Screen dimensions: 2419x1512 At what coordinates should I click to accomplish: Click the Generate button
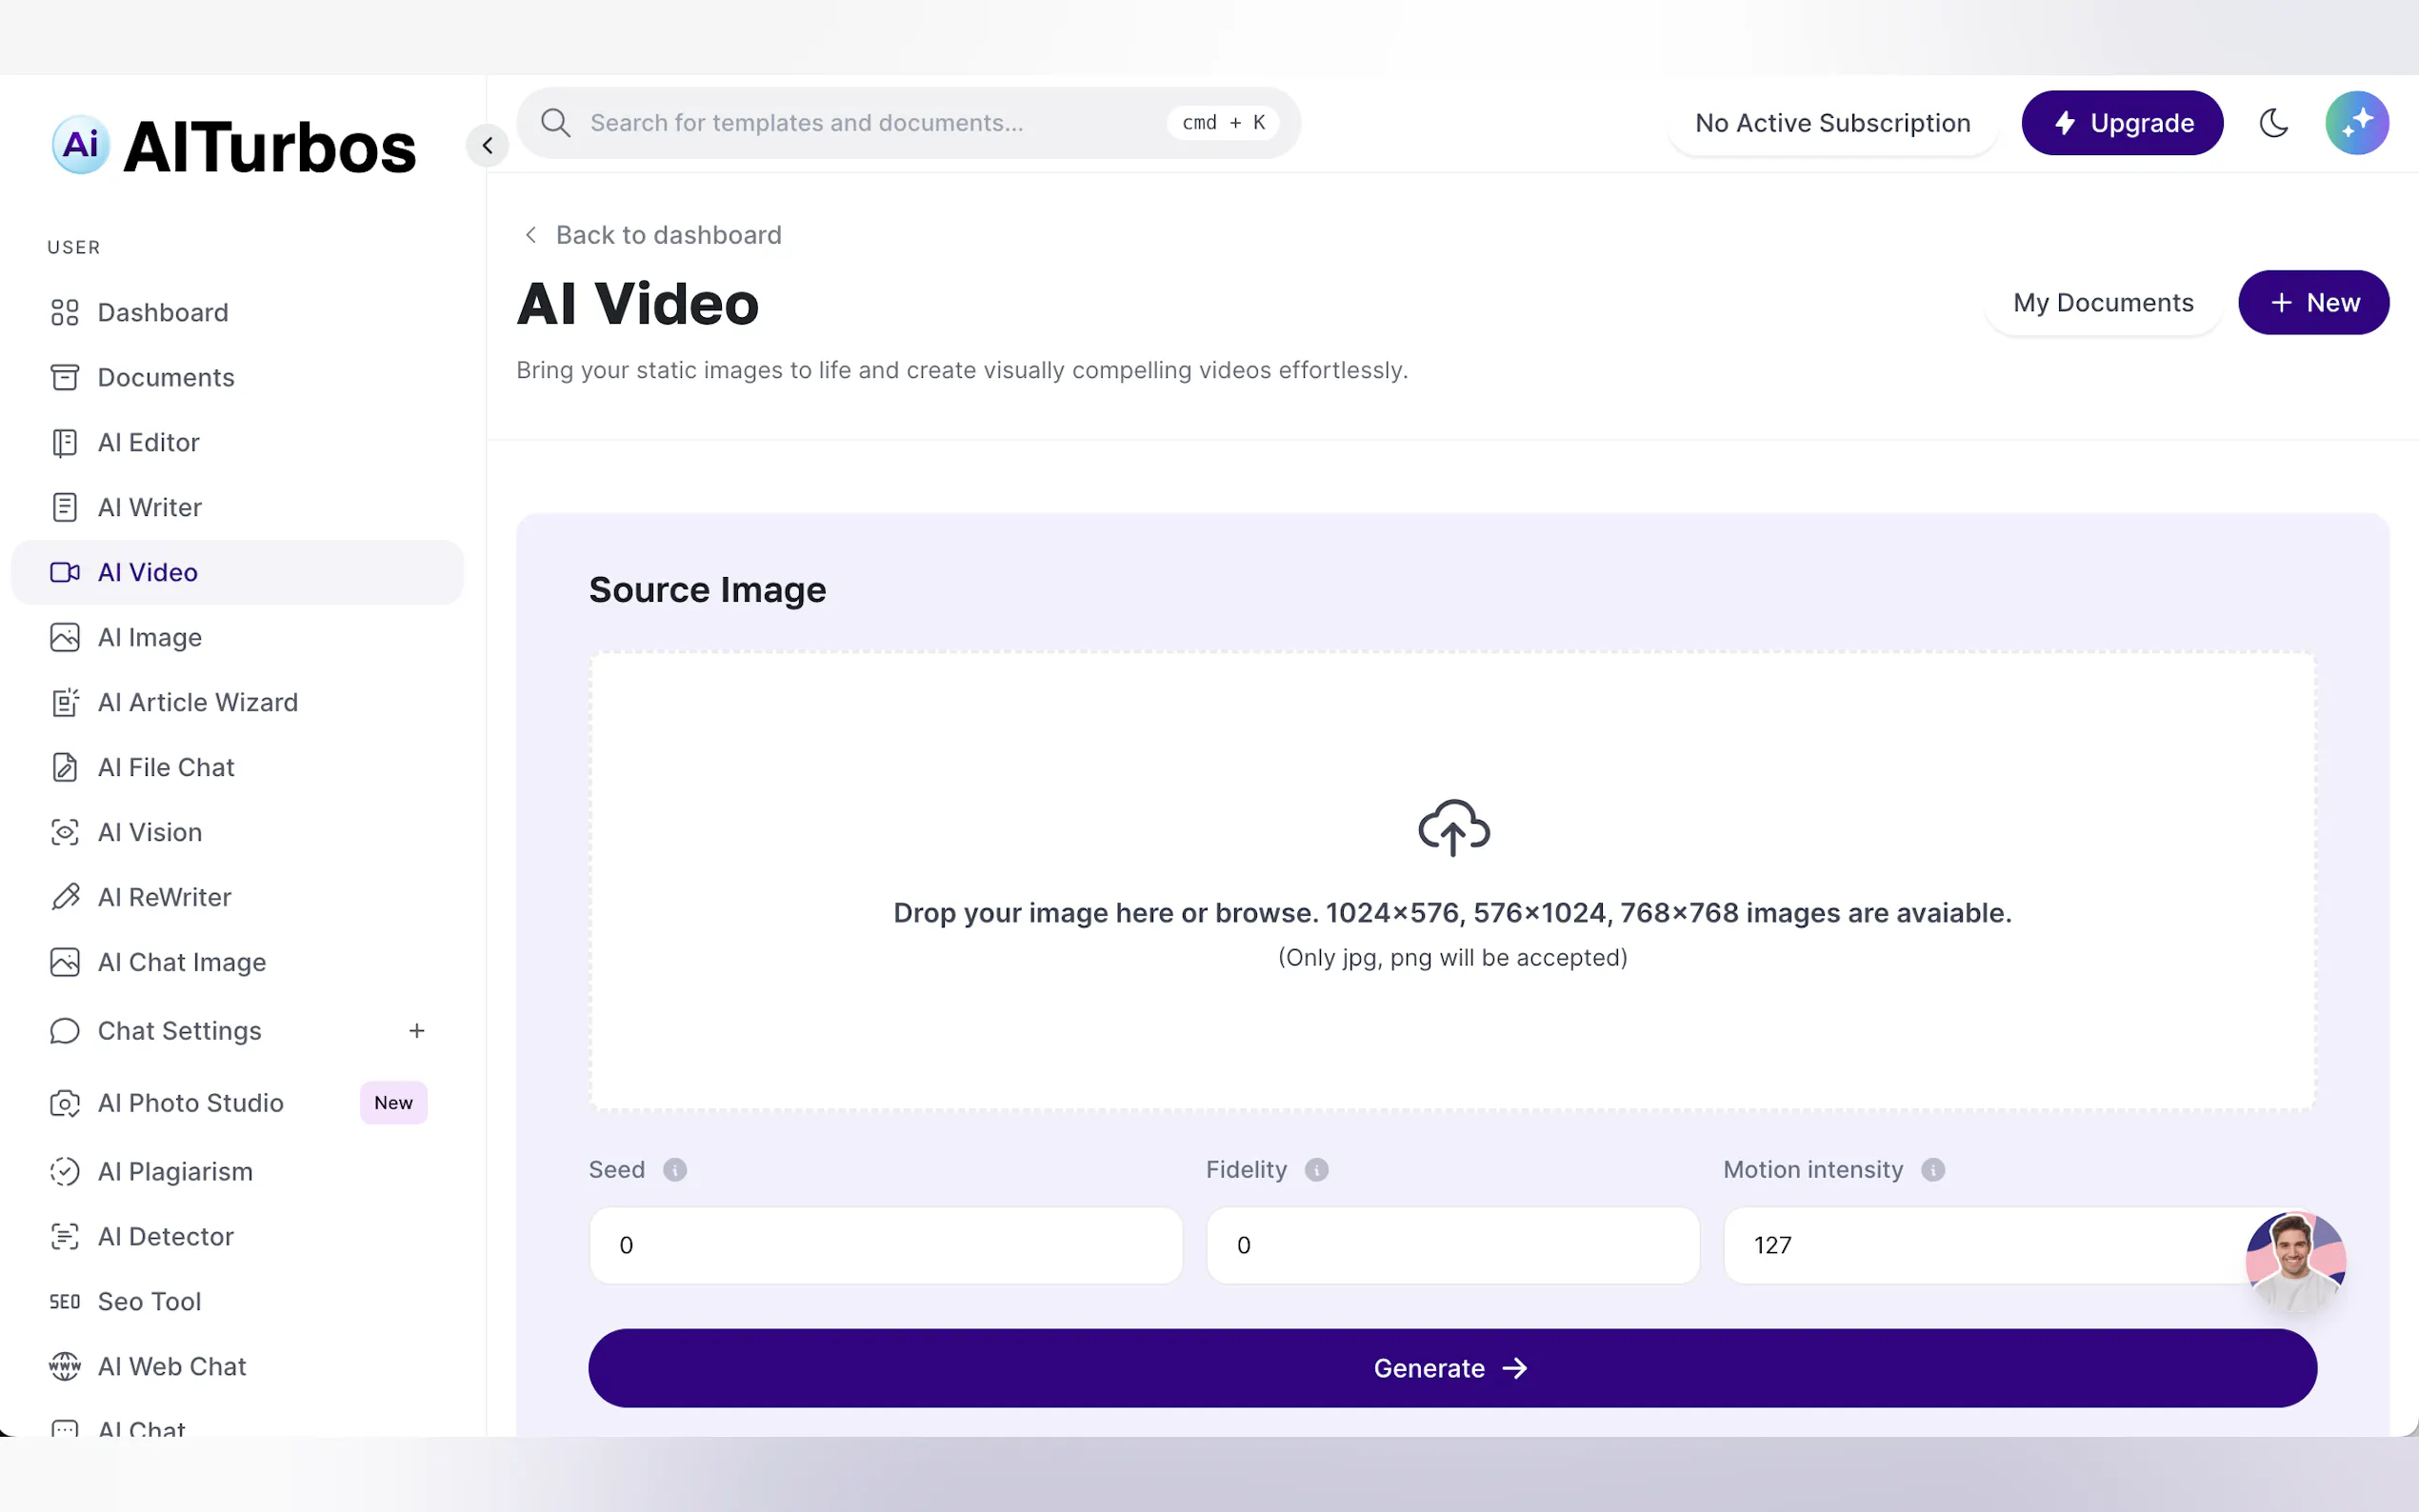pyautogui.click(x=1452, y=1368)
